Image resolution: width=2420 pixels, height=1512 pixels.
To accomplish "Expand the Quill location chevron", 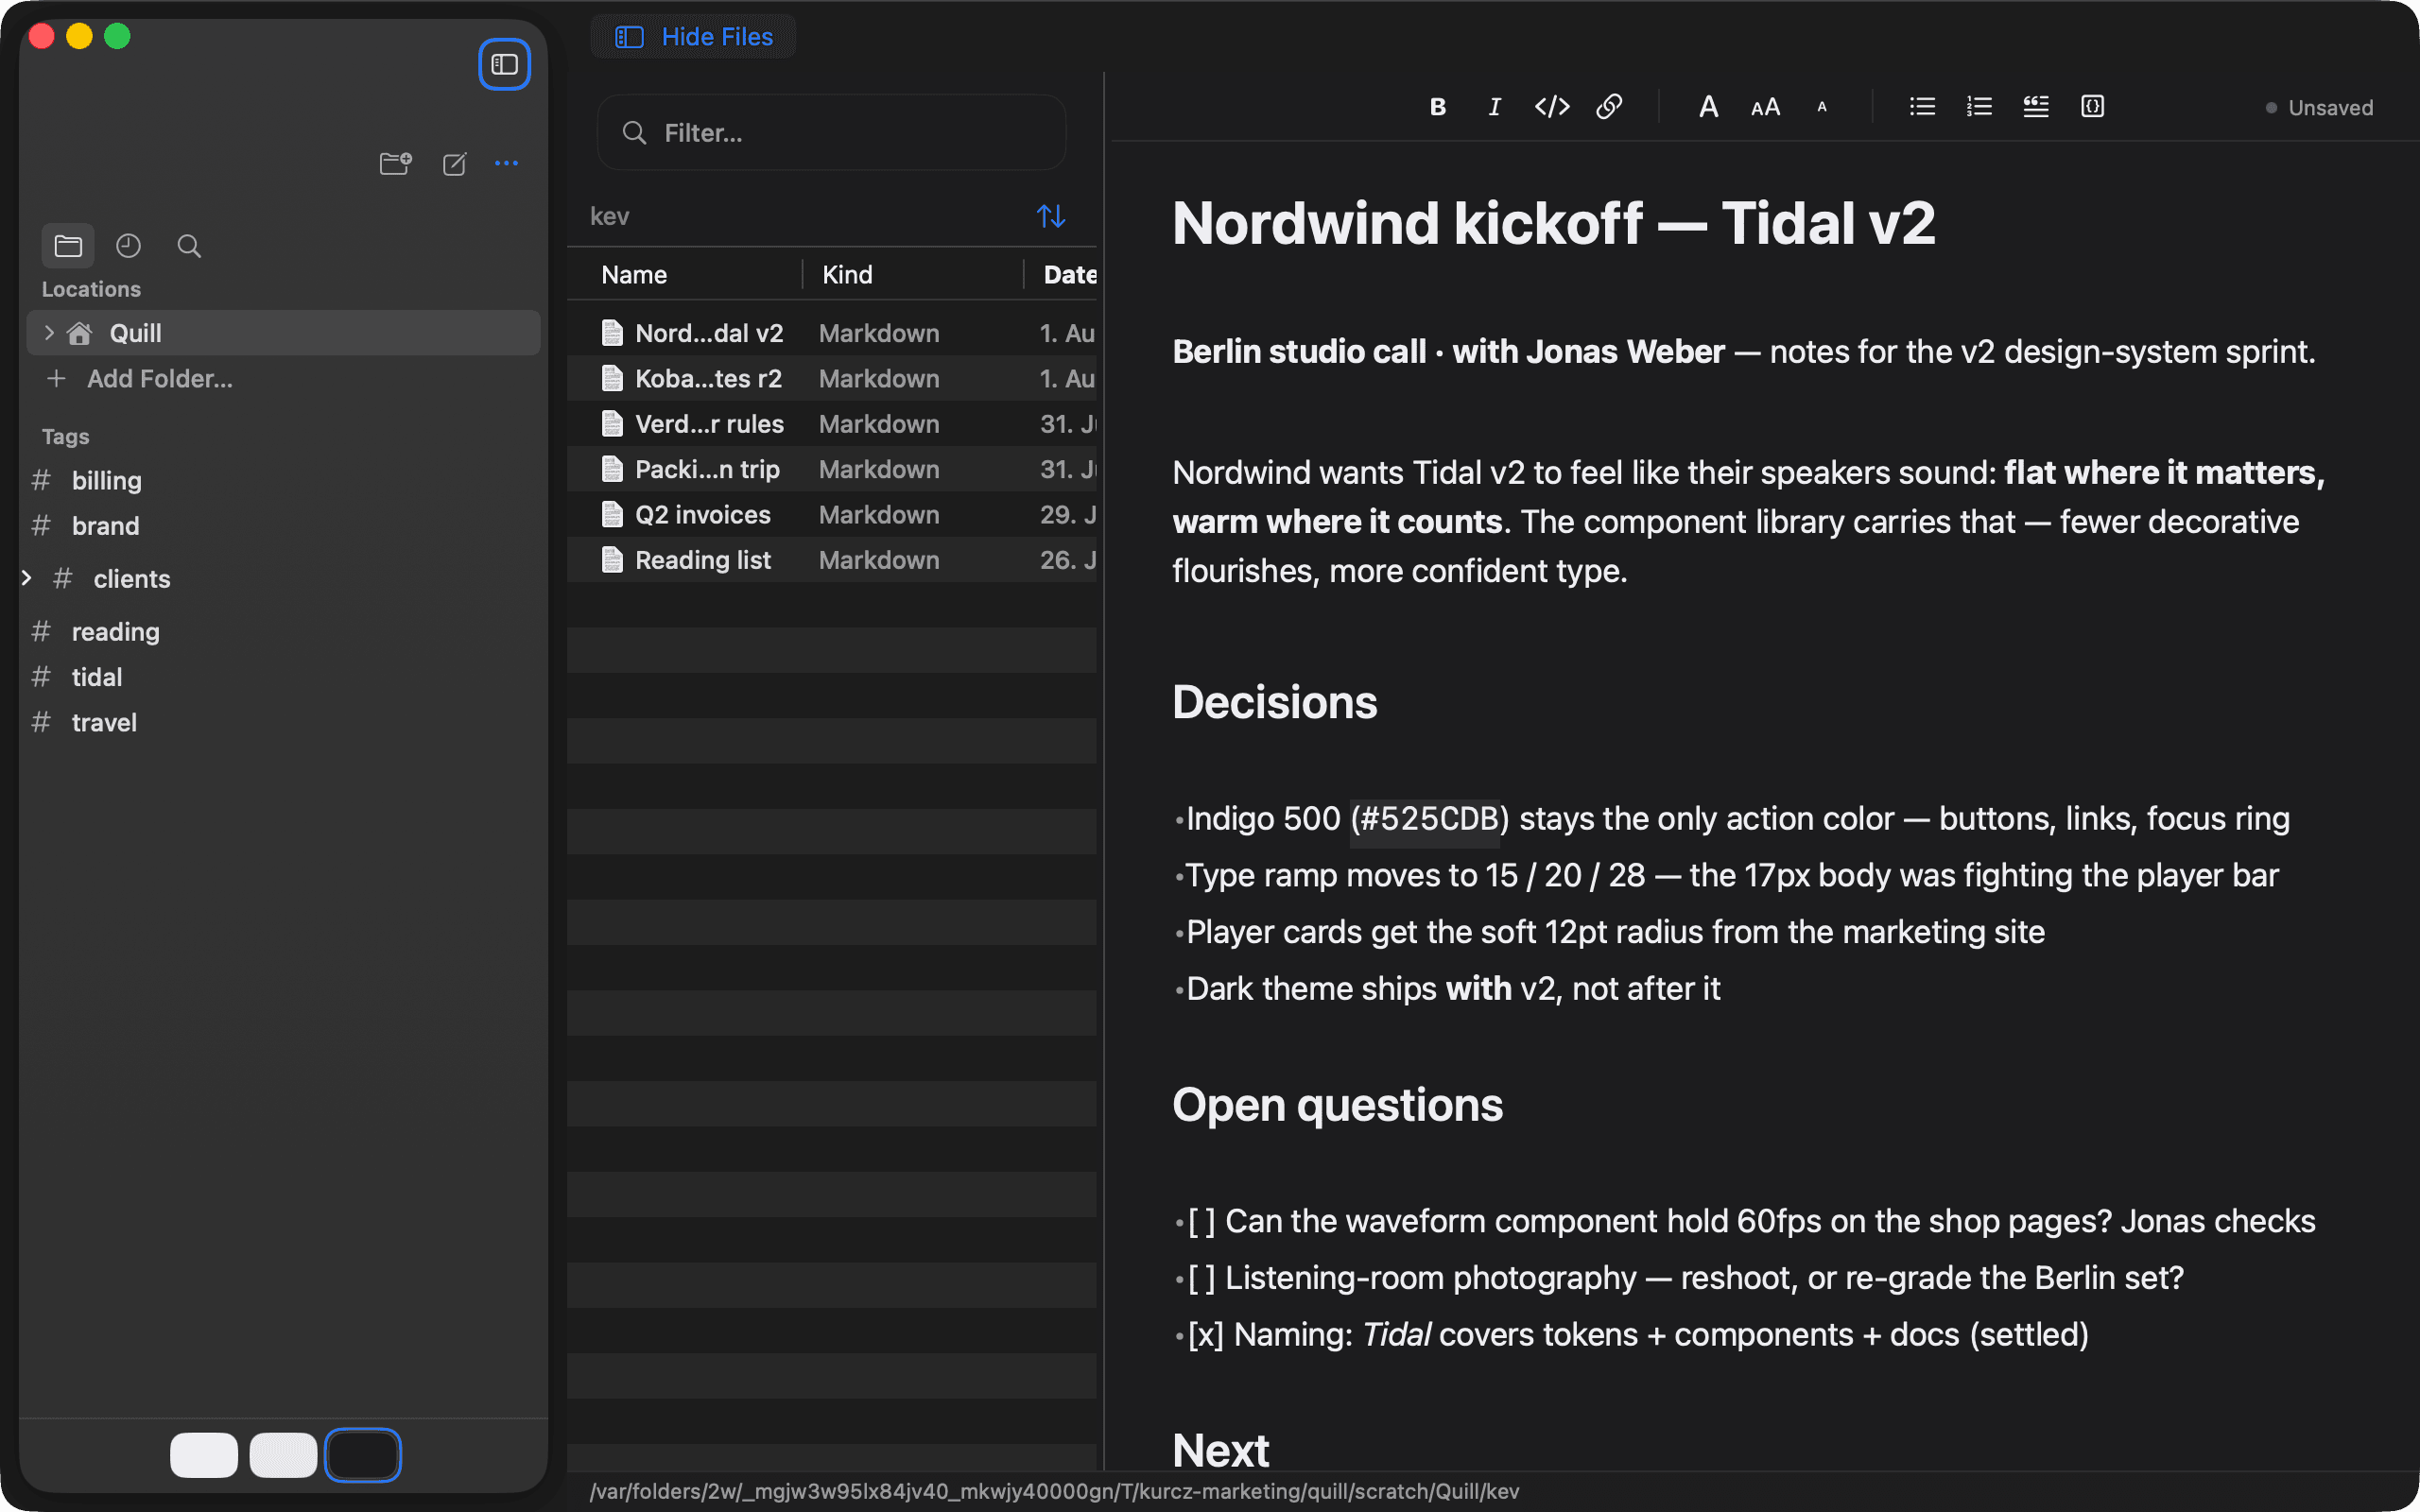I will click(x=48, y=332).
